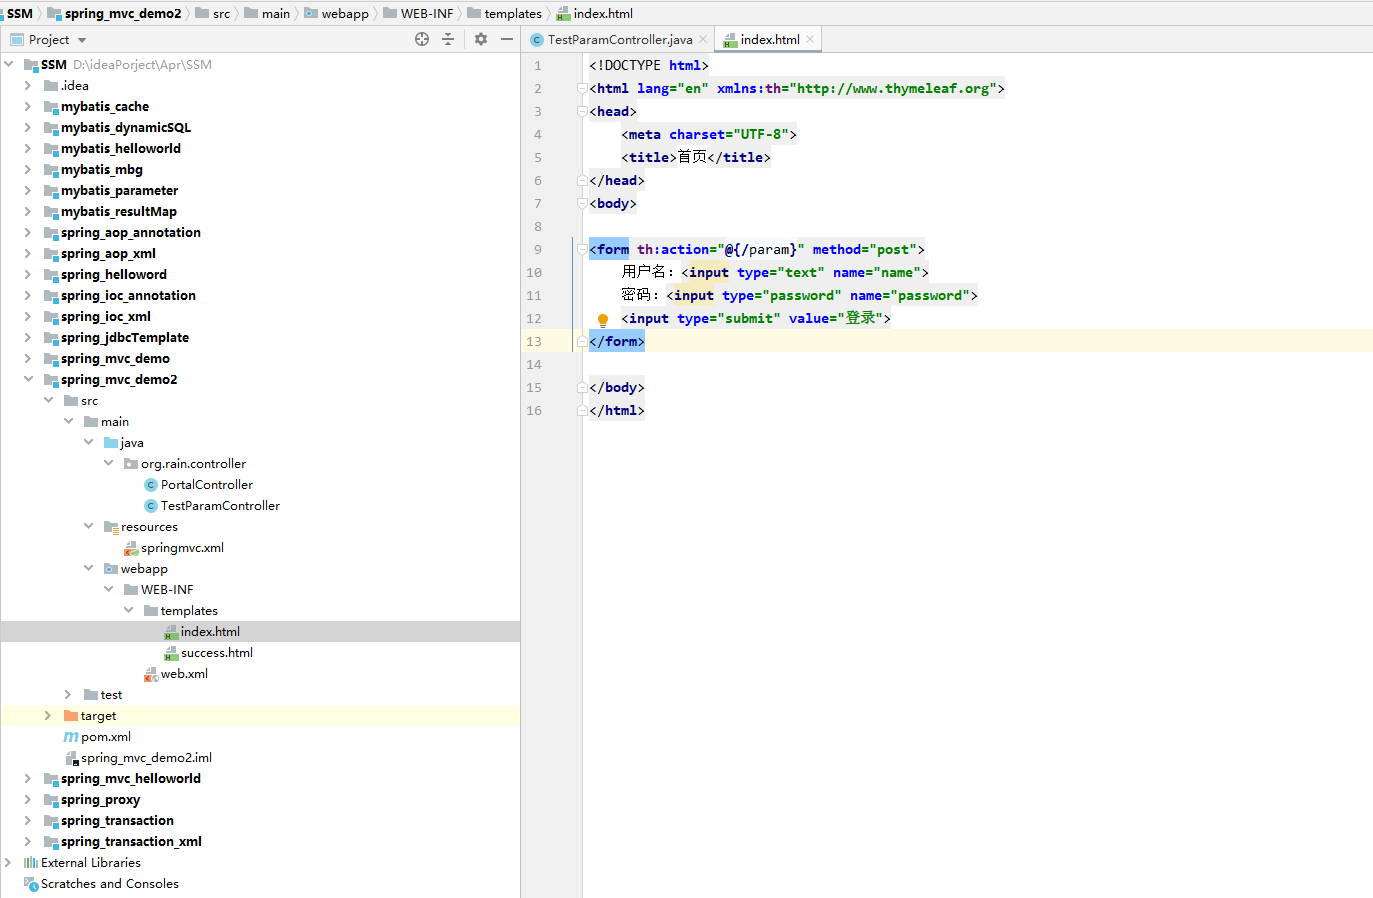
Task: Expand External Libraries node
Action: pos(8,863)
